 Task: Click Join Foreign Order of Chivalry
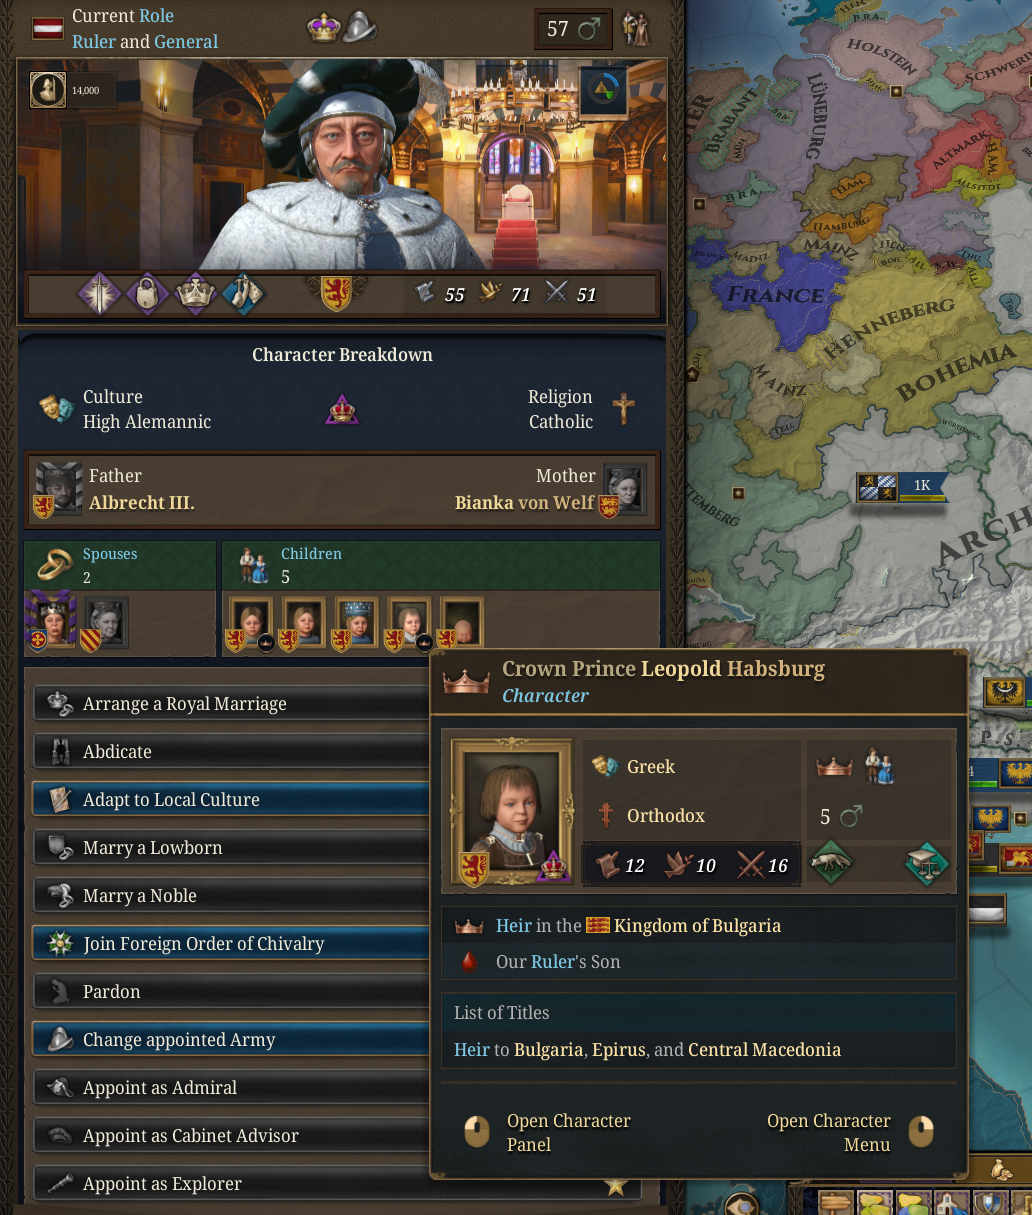(x=230, y=944)
